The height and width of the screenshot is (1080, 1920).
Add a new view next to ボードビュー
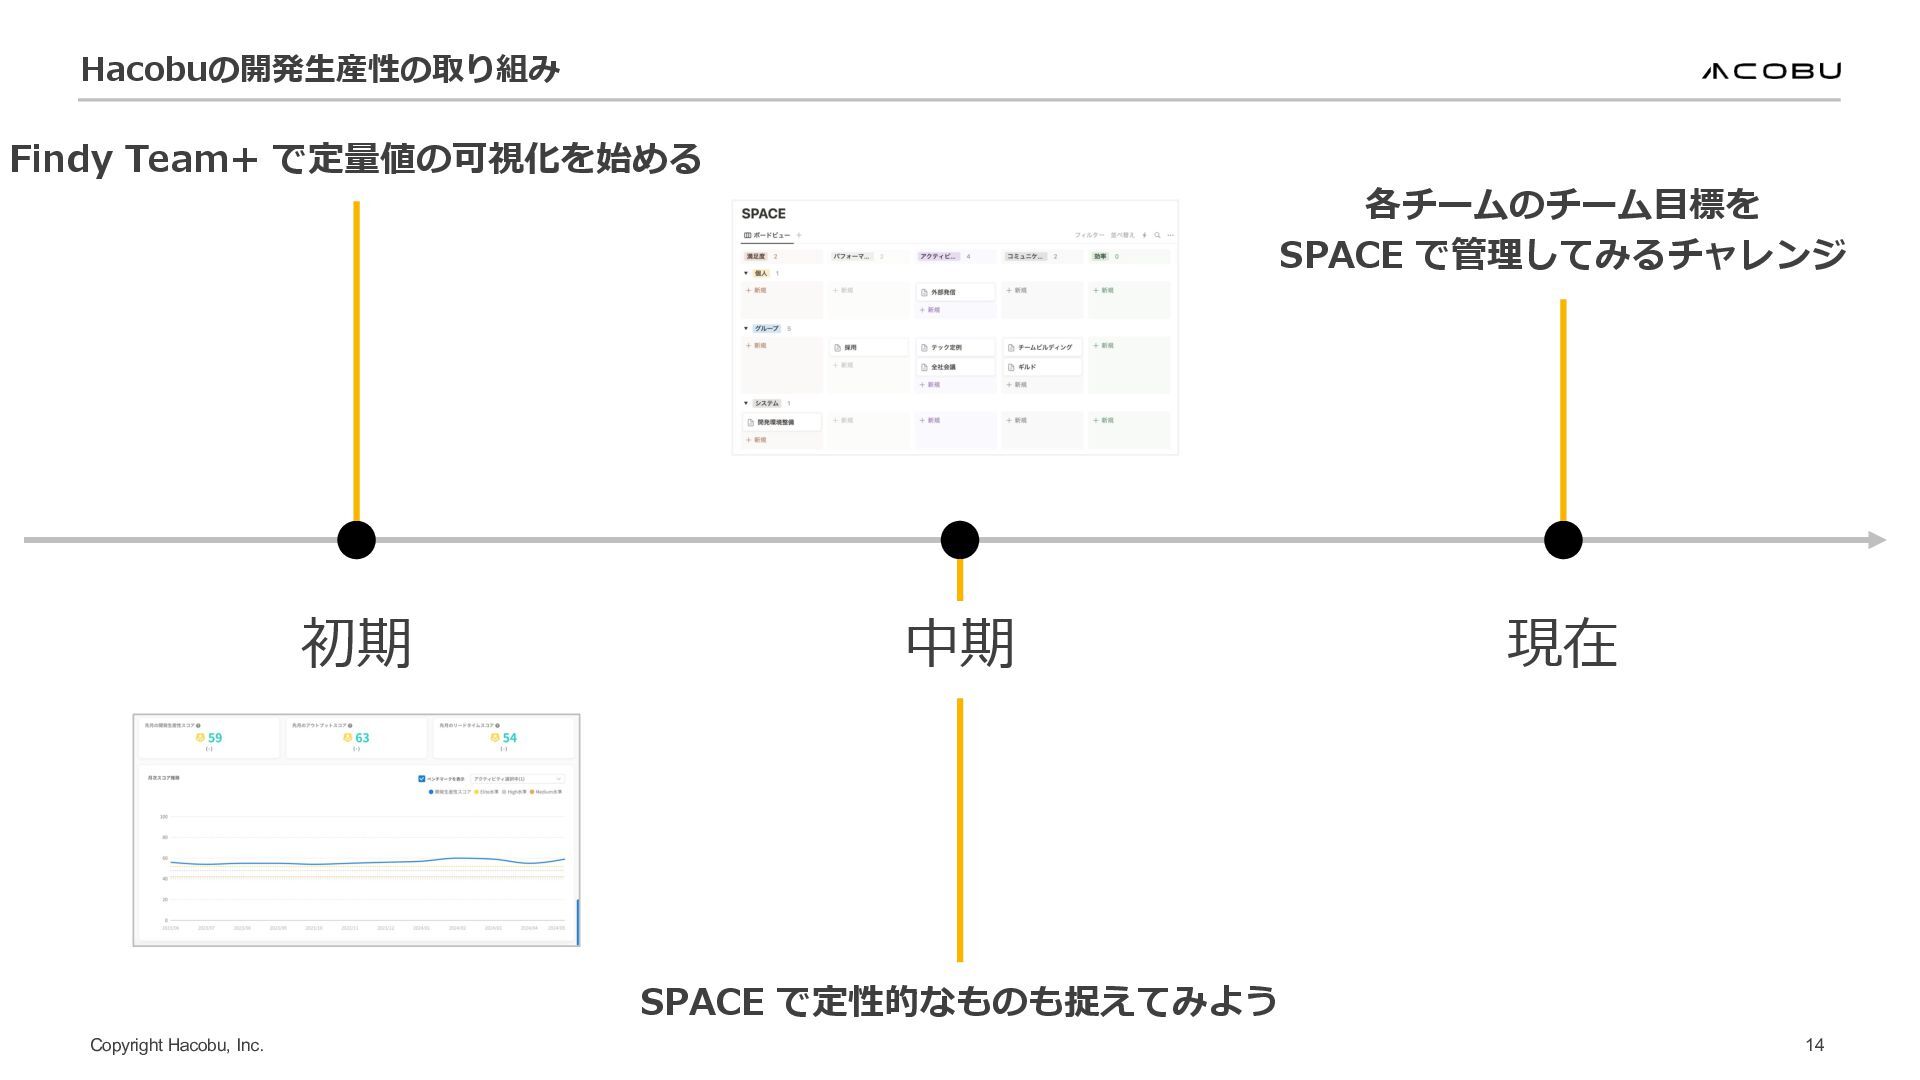coord(799,235)
